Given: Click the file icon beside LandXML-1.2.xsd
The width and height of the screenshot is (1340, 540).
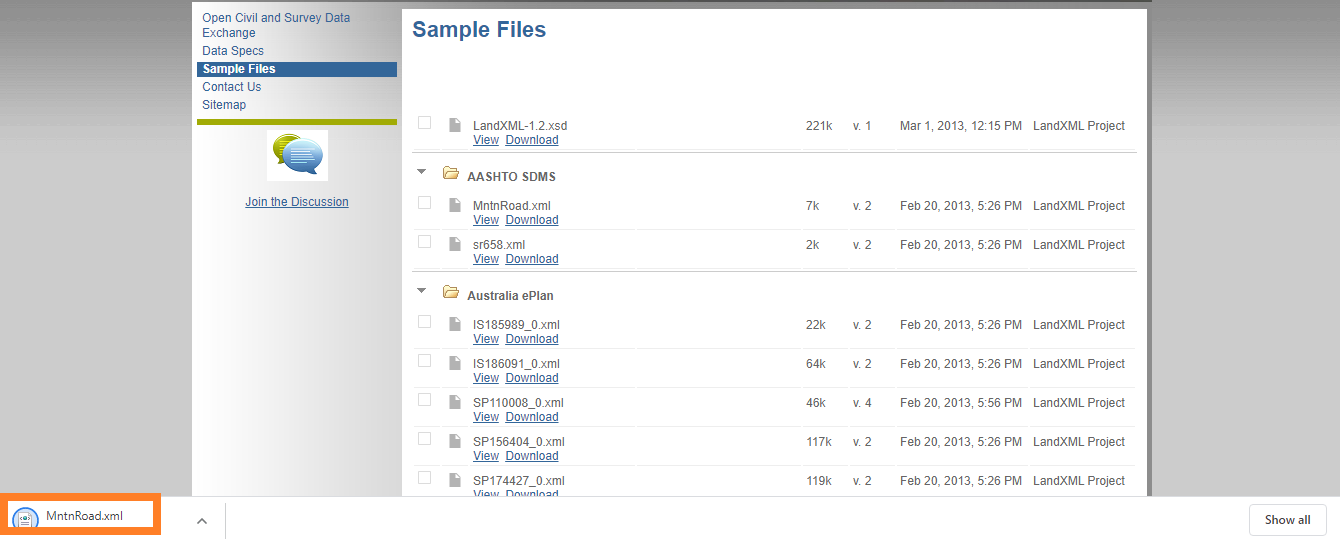Looking at the screenshot, I should click(x=455, y=125).
